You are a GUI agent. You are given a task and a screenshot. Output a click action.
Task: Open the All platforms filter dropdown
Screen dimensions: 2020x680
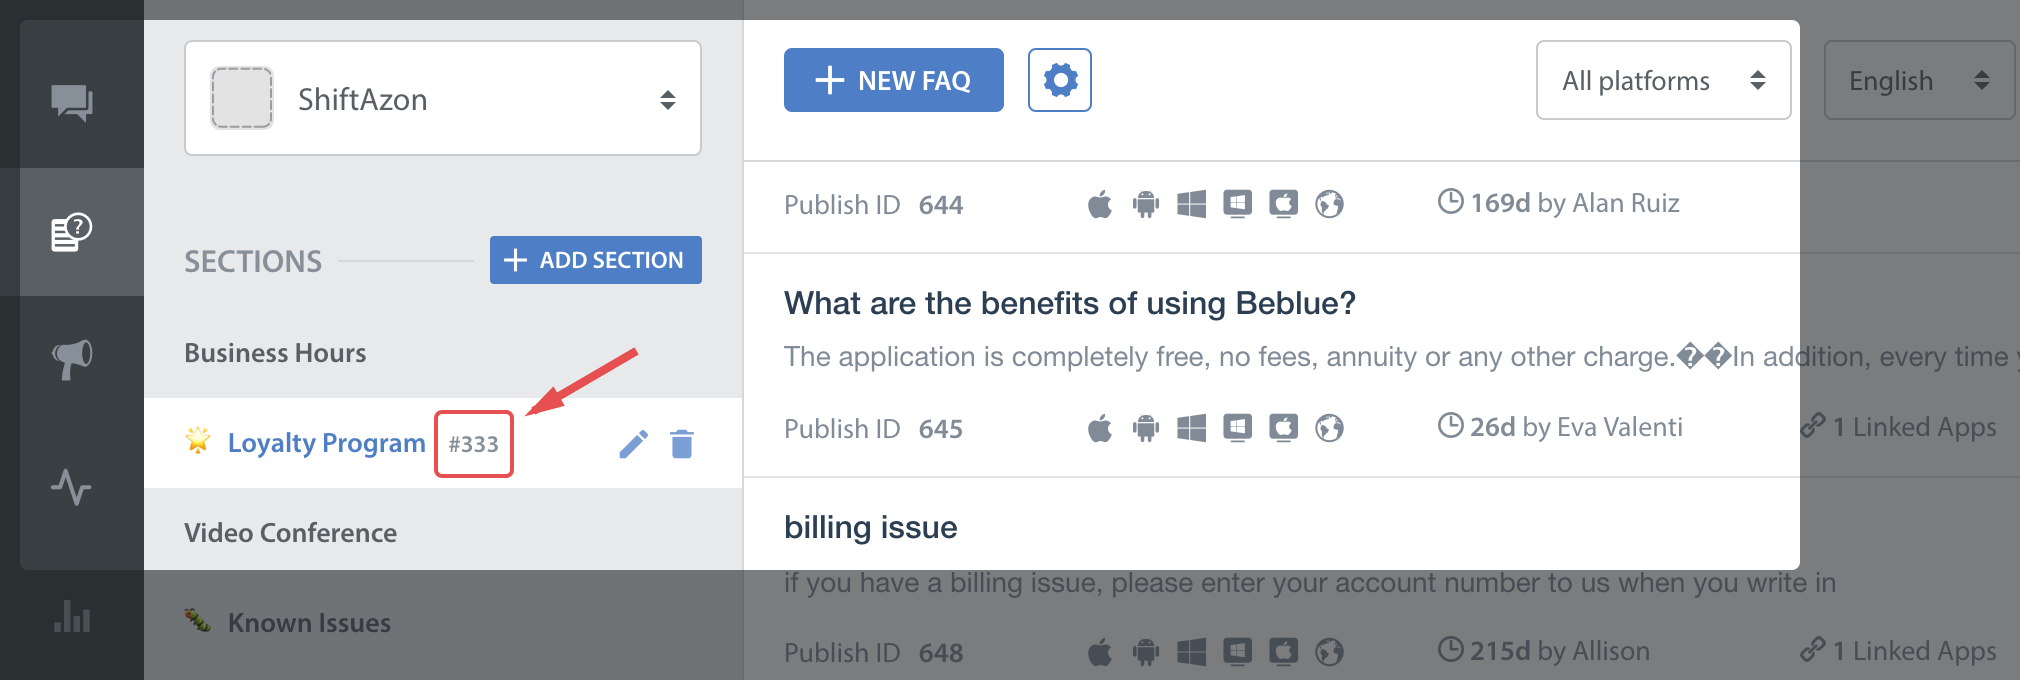click(x=1663, y=80)
